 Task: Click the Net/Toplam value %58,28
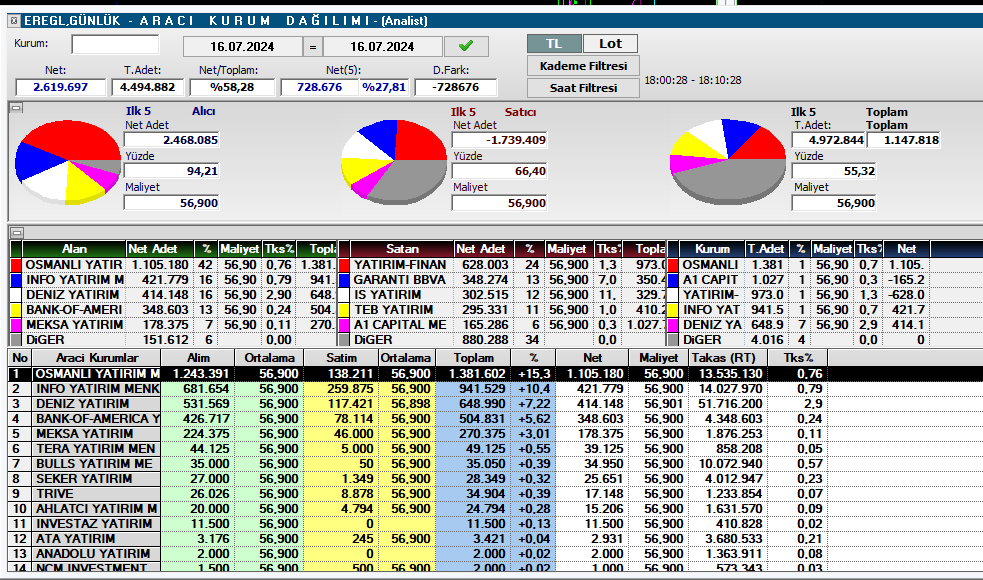pyautogui.click(x=232, y=87)
